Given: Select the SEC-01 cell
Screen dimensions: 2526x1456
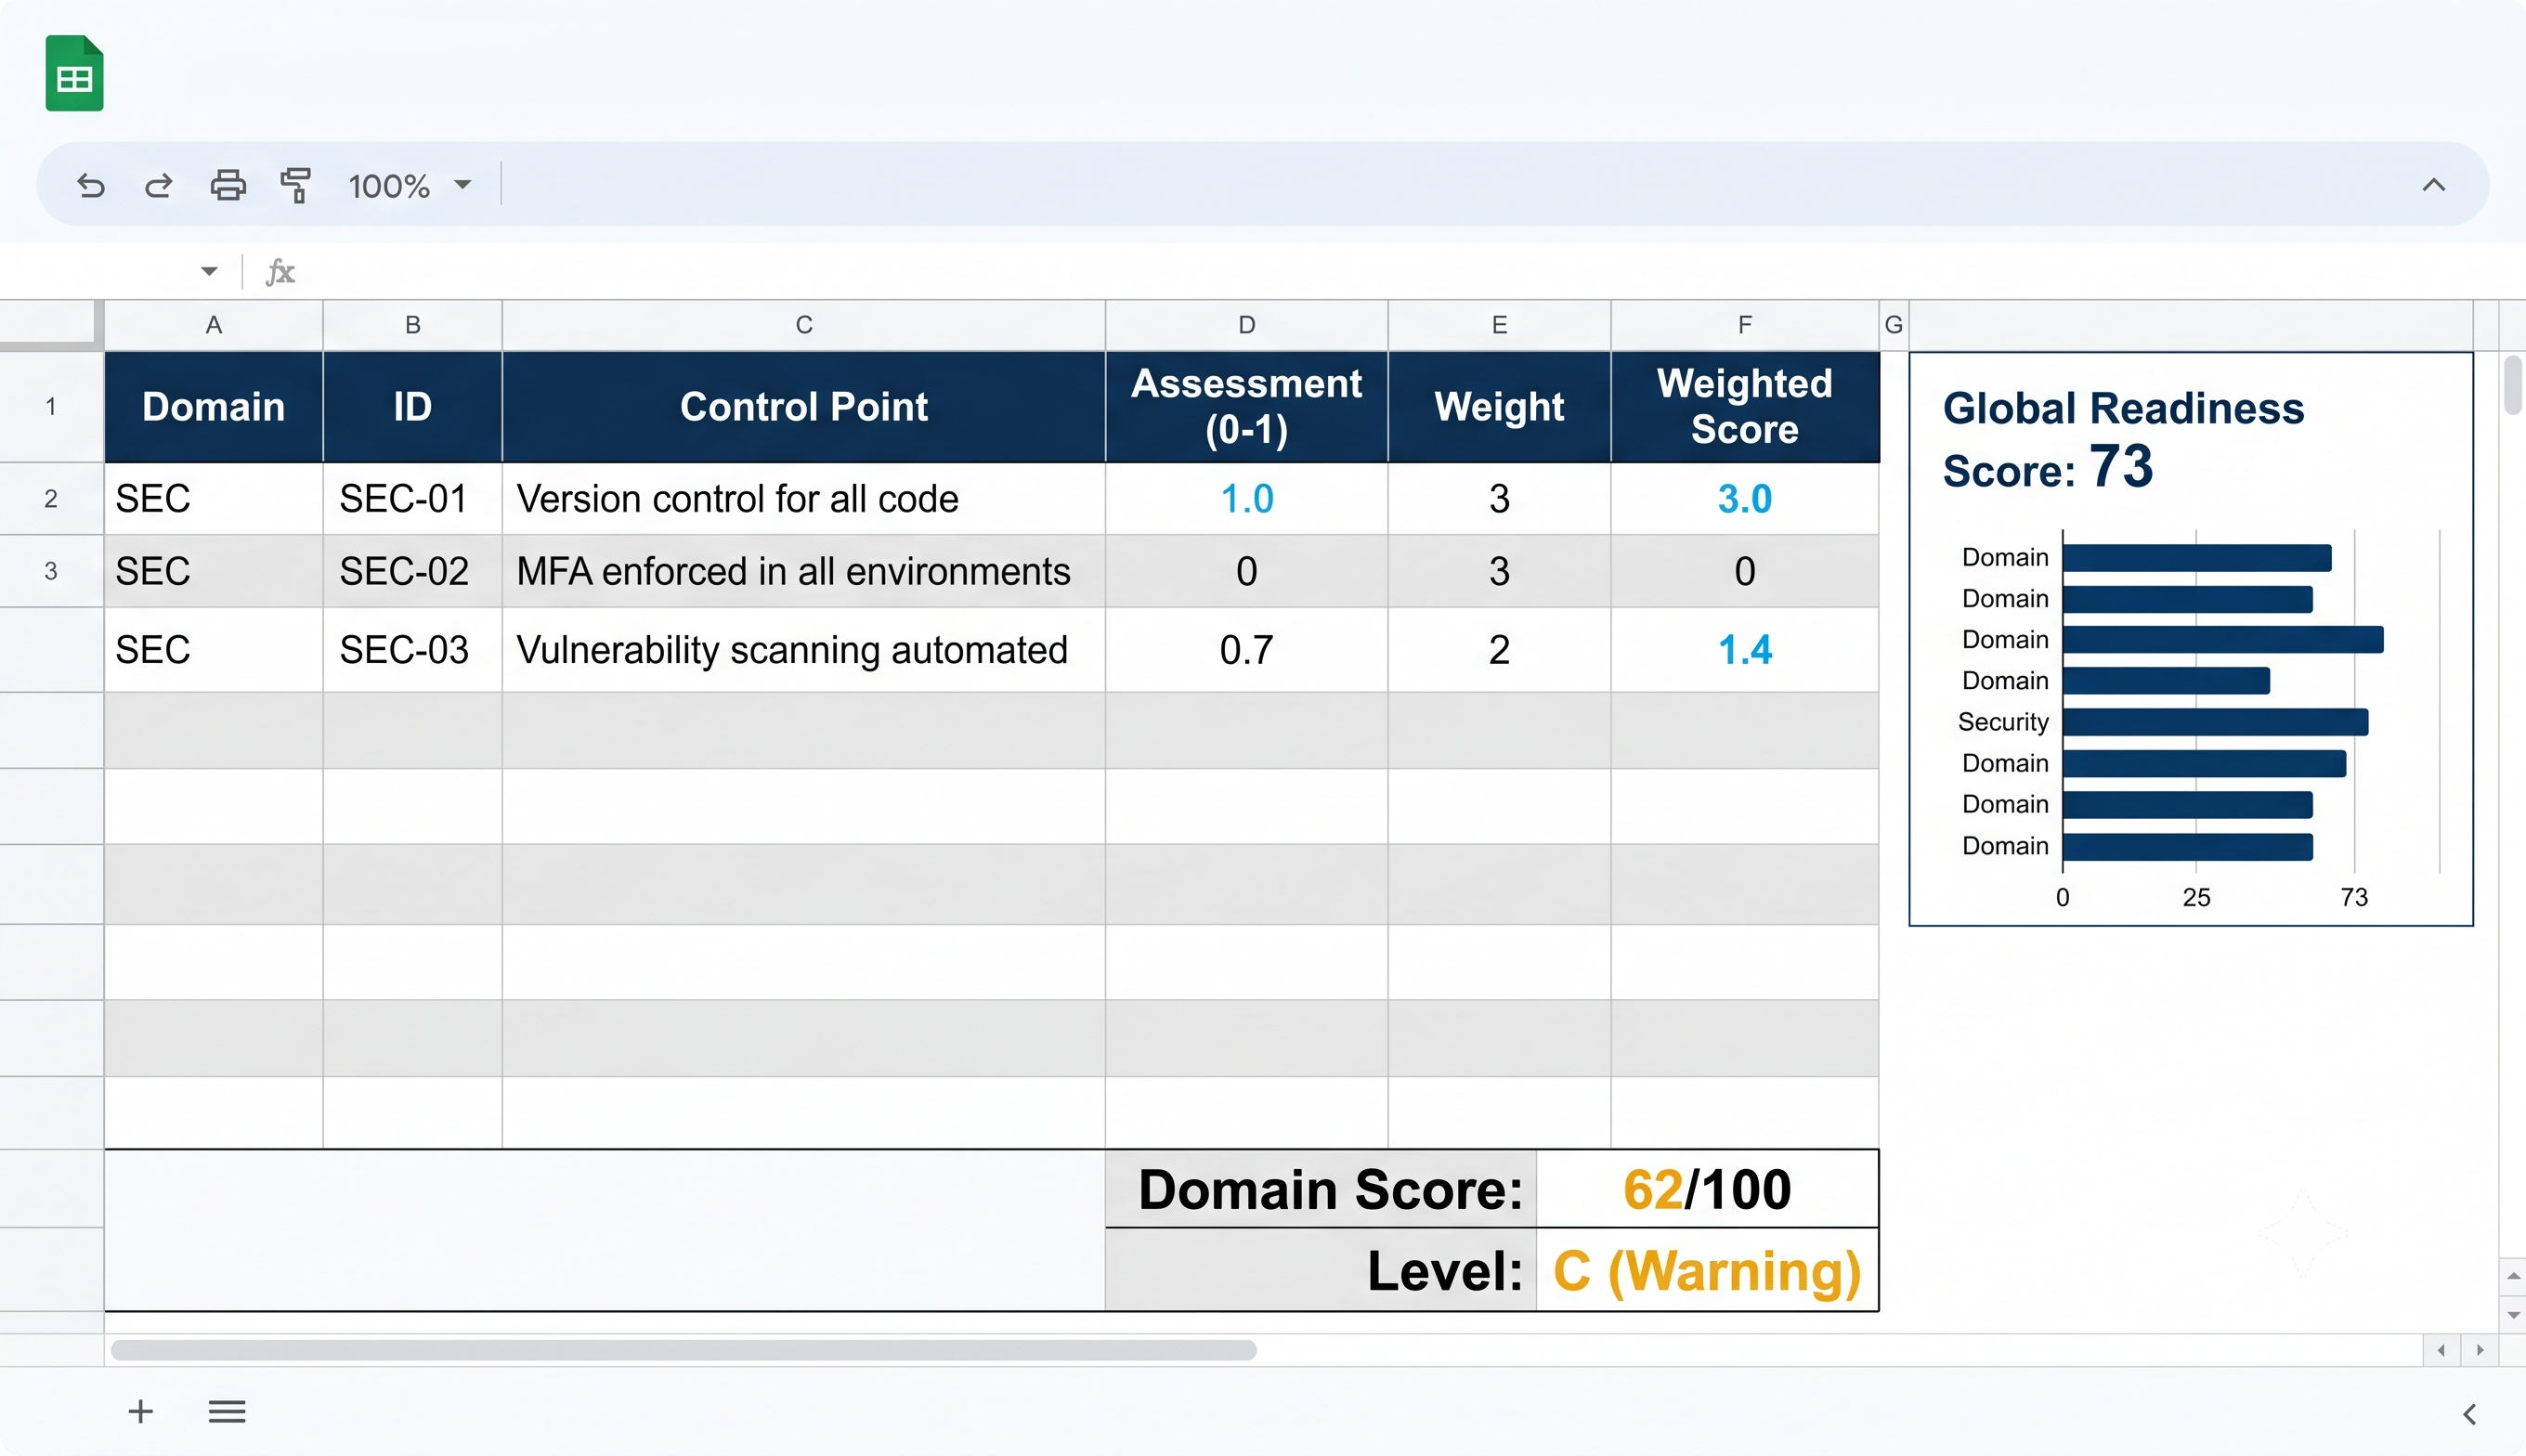Looking at the screenshot, I should click(x=412, y=499).
